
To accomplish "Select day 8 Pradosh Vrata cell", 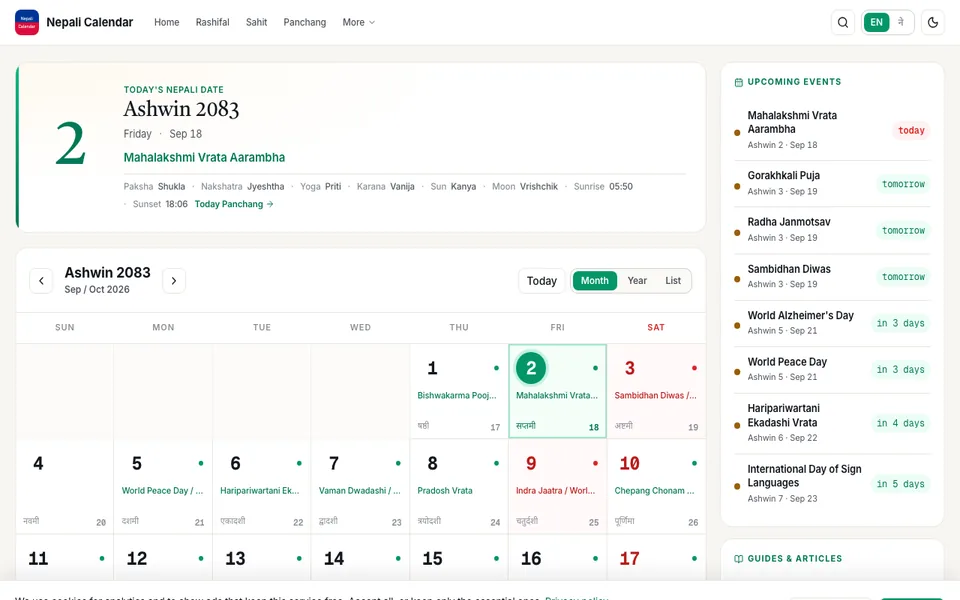I will (x=459, y=486).
